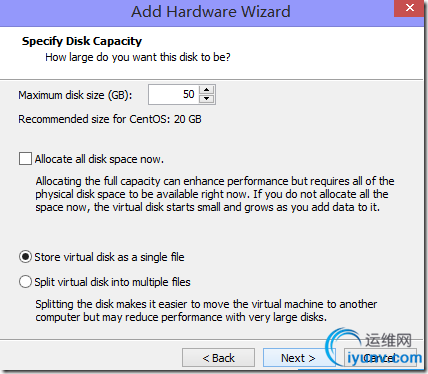The width and height of the screenshot is (428, 374).
Task: Go to the previous step with Back
Action: pos(218,358)
